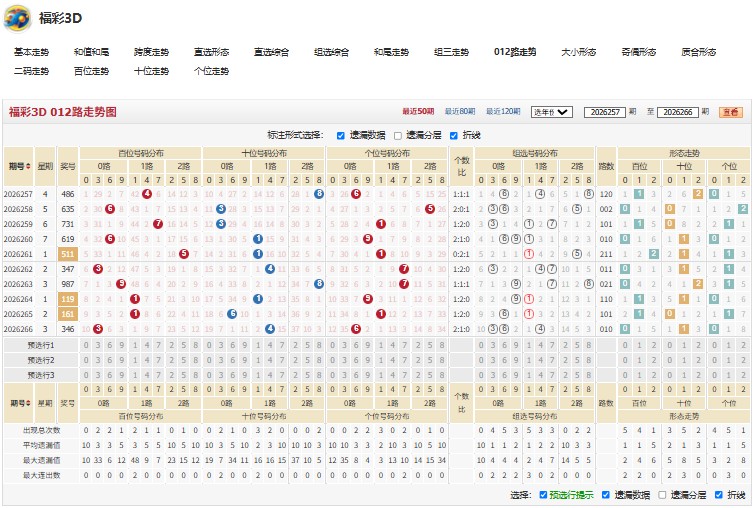Toggle 遗漏数据 checkbox in bottom 选择 row
754x508 pixels.
click(x=606, y=495)
